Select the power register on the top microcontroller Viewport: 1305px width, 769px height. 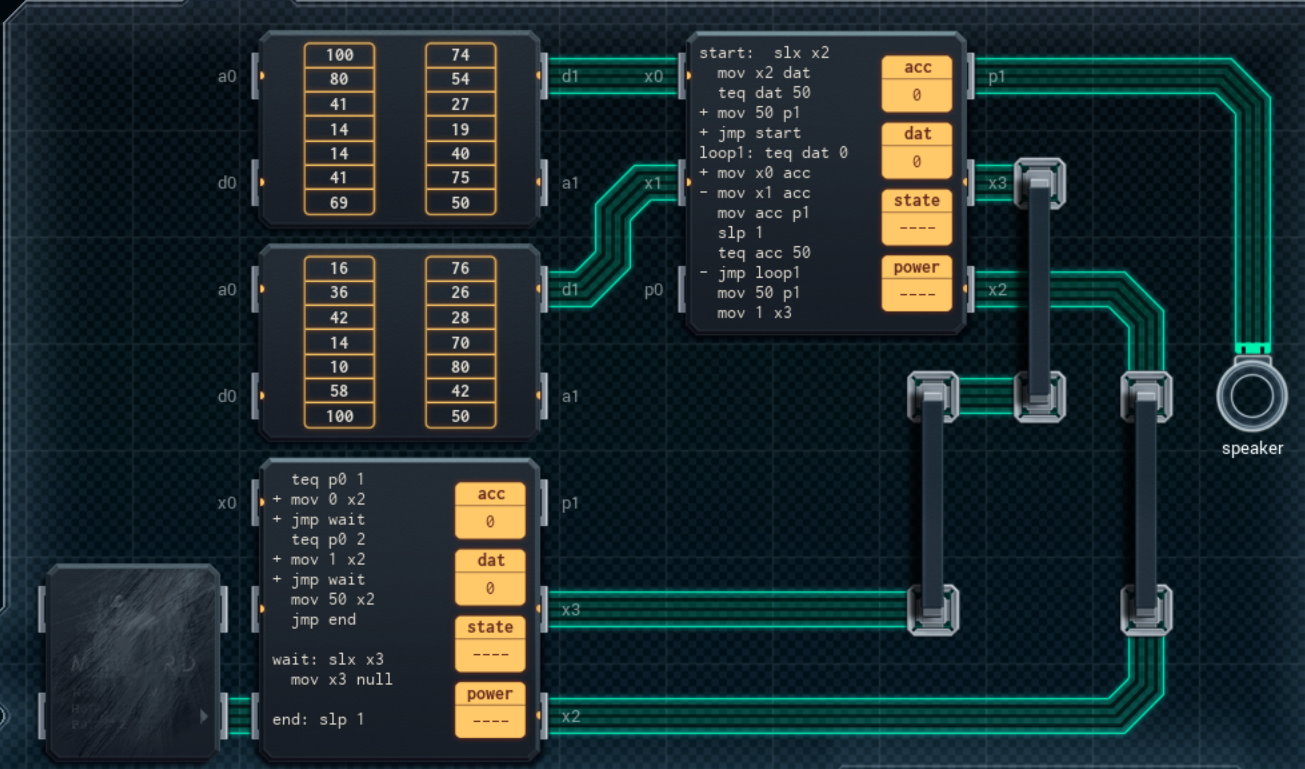[x=917, y=283]
